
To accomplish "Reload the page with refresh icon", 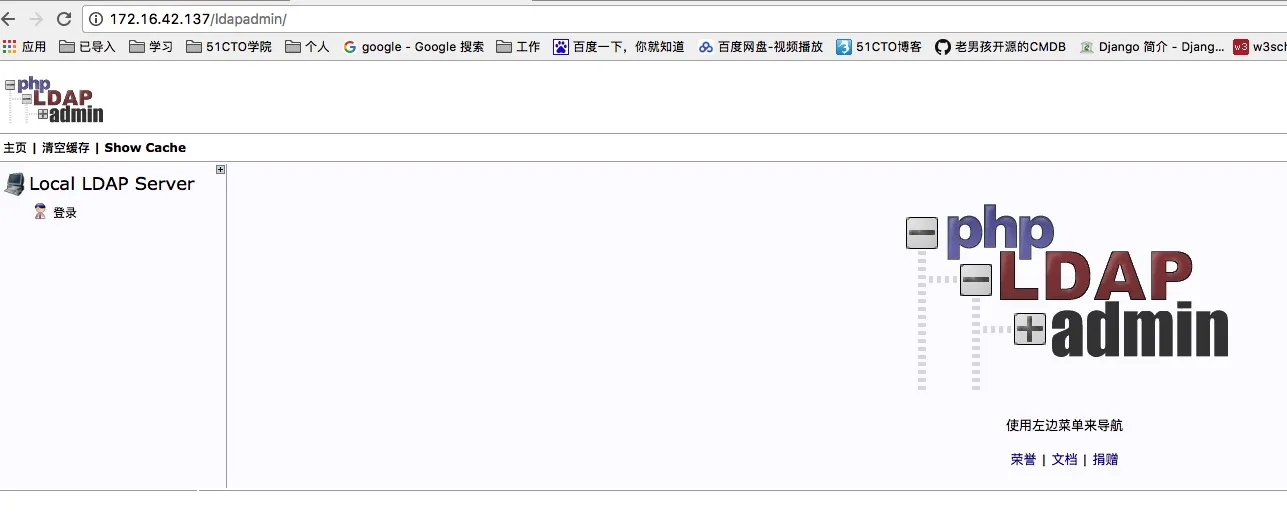I will tap(63, 19).
